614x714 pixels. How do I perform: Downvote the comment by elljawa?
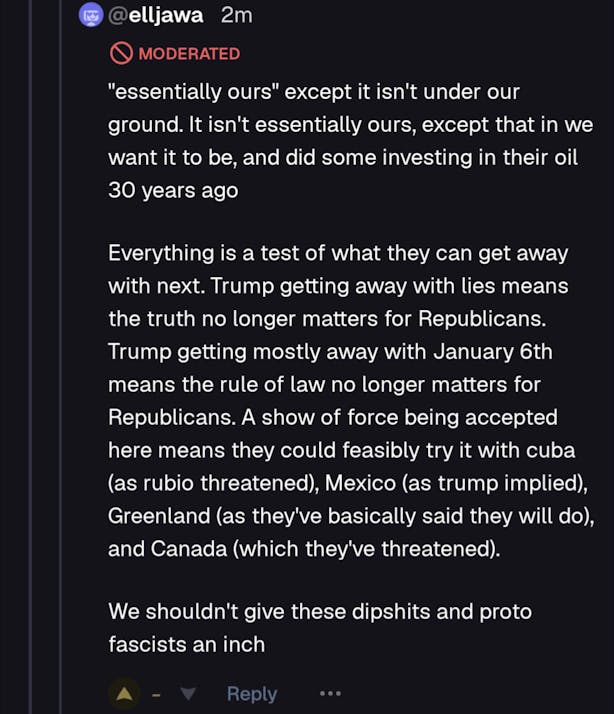(x=189, y=694)
